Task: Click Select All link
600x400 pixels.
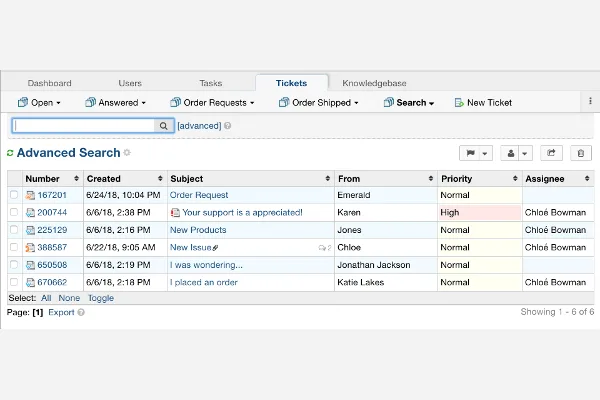Action: tap(46, 298)
